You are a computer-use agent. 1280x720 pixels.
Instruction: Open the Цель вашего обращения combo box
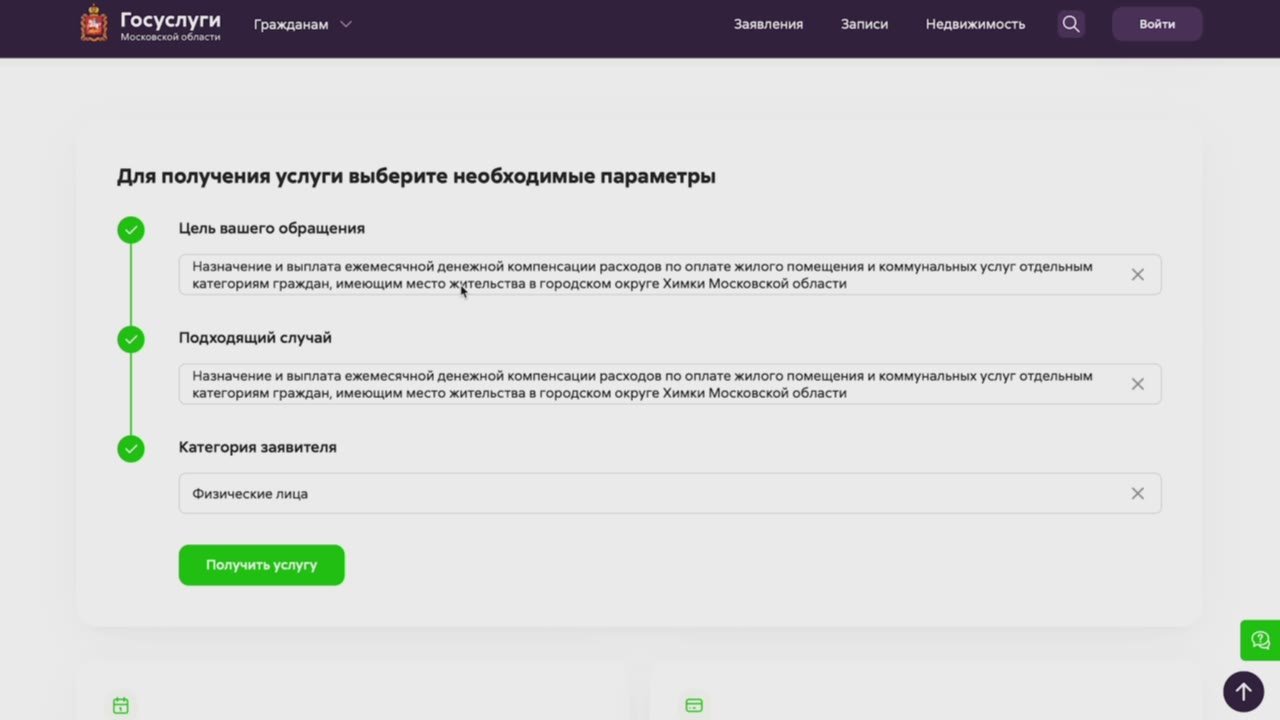[x=650, y=275]
